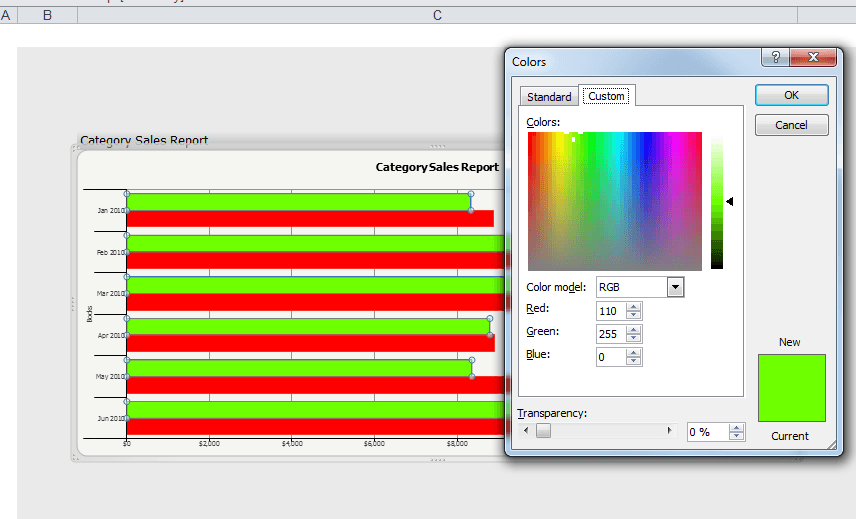This screenshot has height=519, width=856.
Task: Select the red Apr 2010 bar
Action: click(311, 343)
